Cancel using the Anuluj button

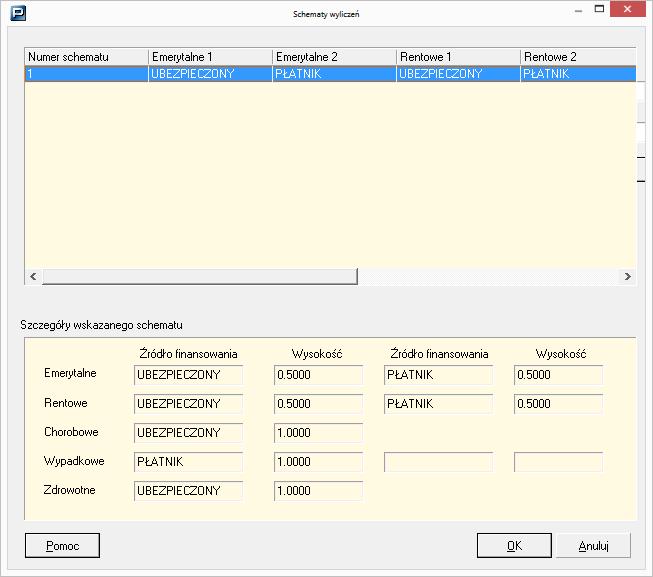tap(593, 545)
